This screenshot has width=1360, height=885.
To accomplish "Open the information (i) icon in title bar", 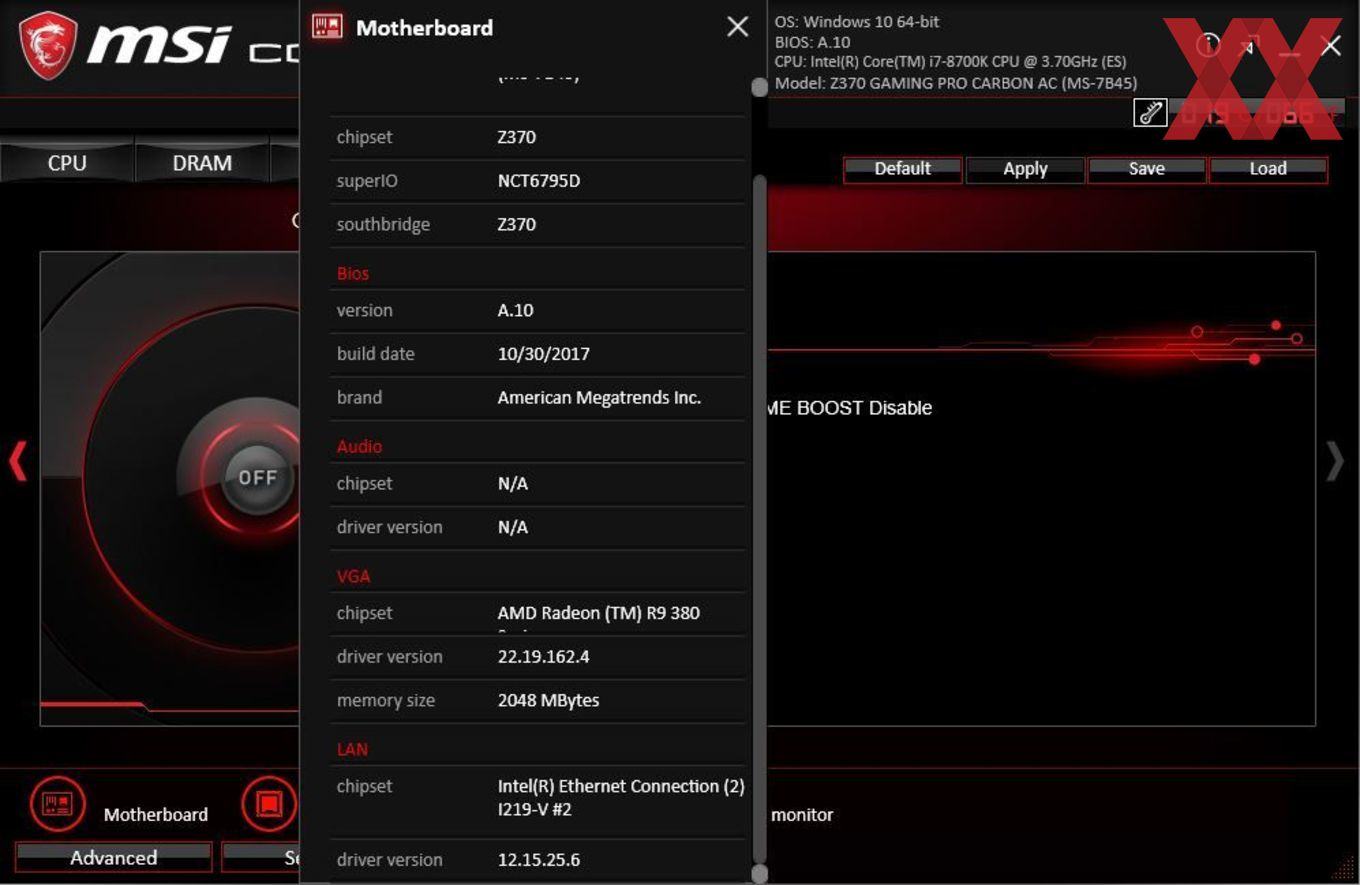I will [1207, 45].
